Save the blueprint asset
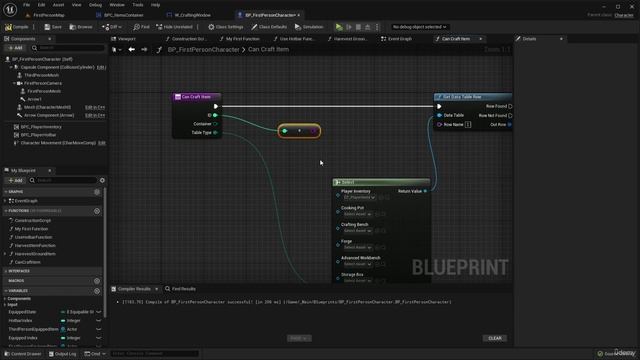 coord(53,27)
